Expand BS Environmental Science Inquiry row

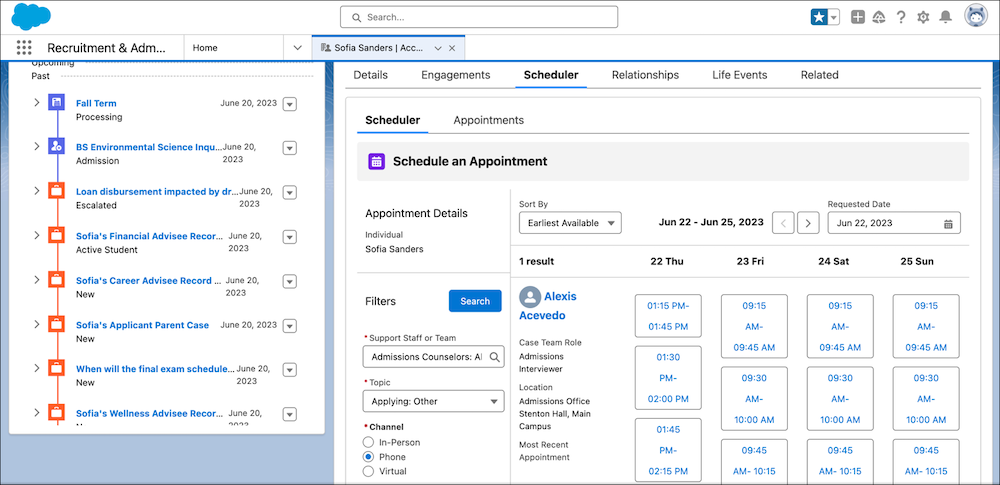(x=36, y=146)
